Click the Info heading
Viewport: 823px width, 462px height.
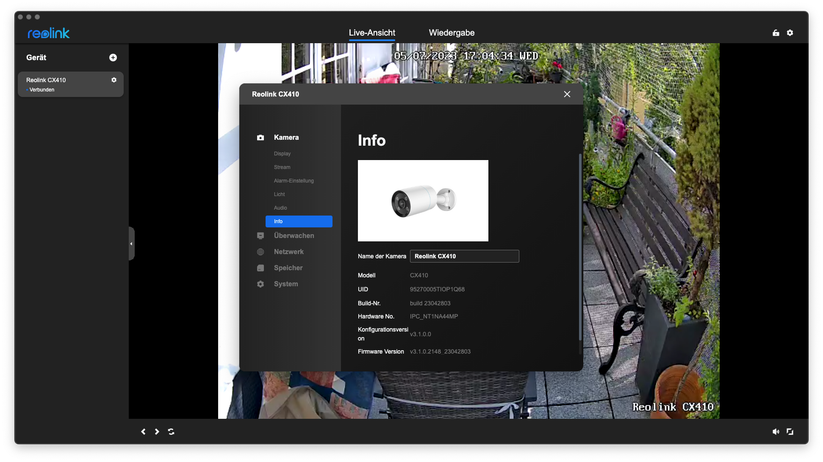click(x=372, y=141)
